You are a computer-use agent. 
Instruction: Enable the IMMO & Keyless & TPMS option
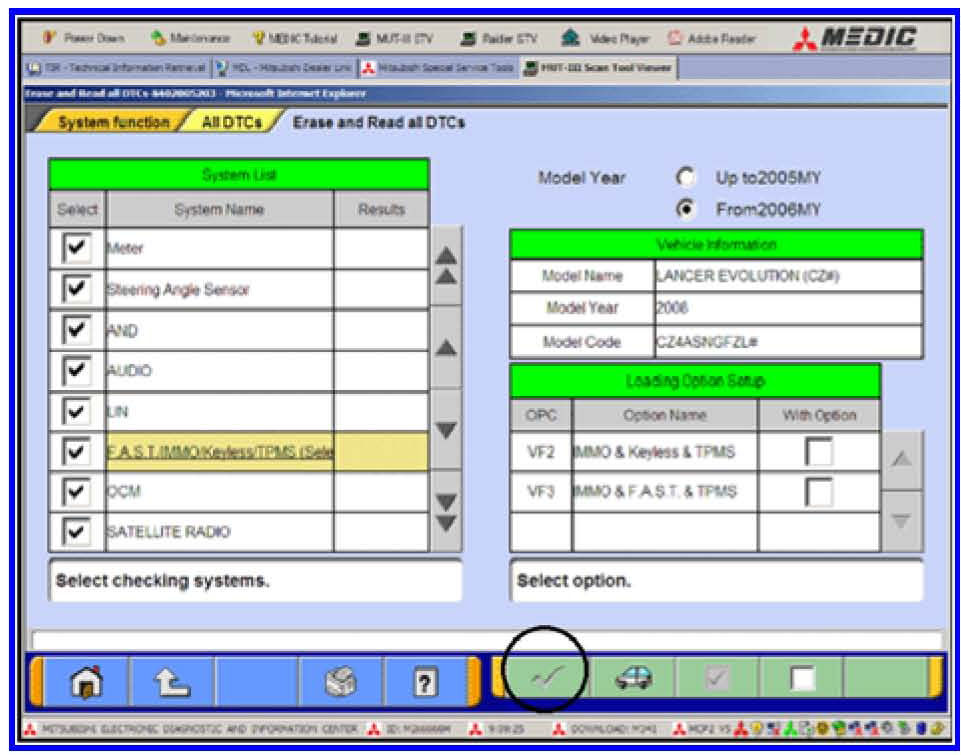coord(818,453)
